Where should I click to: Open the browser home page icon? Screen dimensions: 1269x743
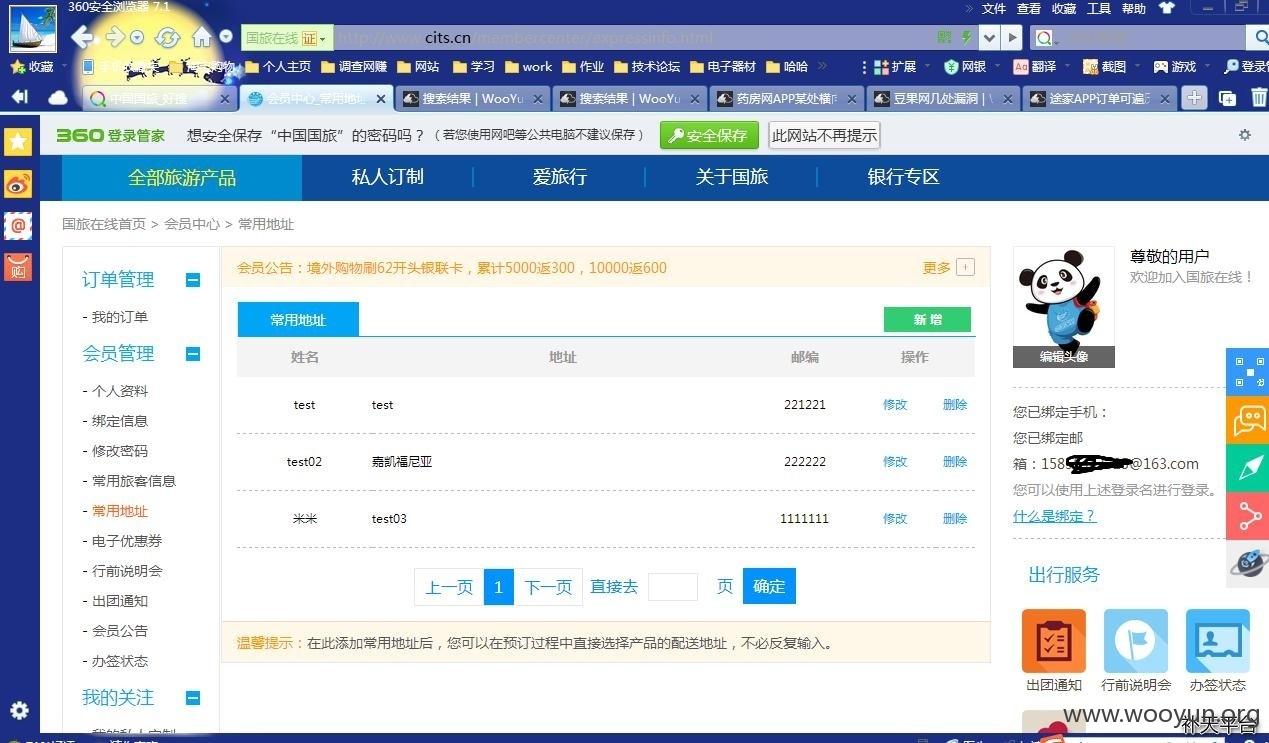coord(202,38)
